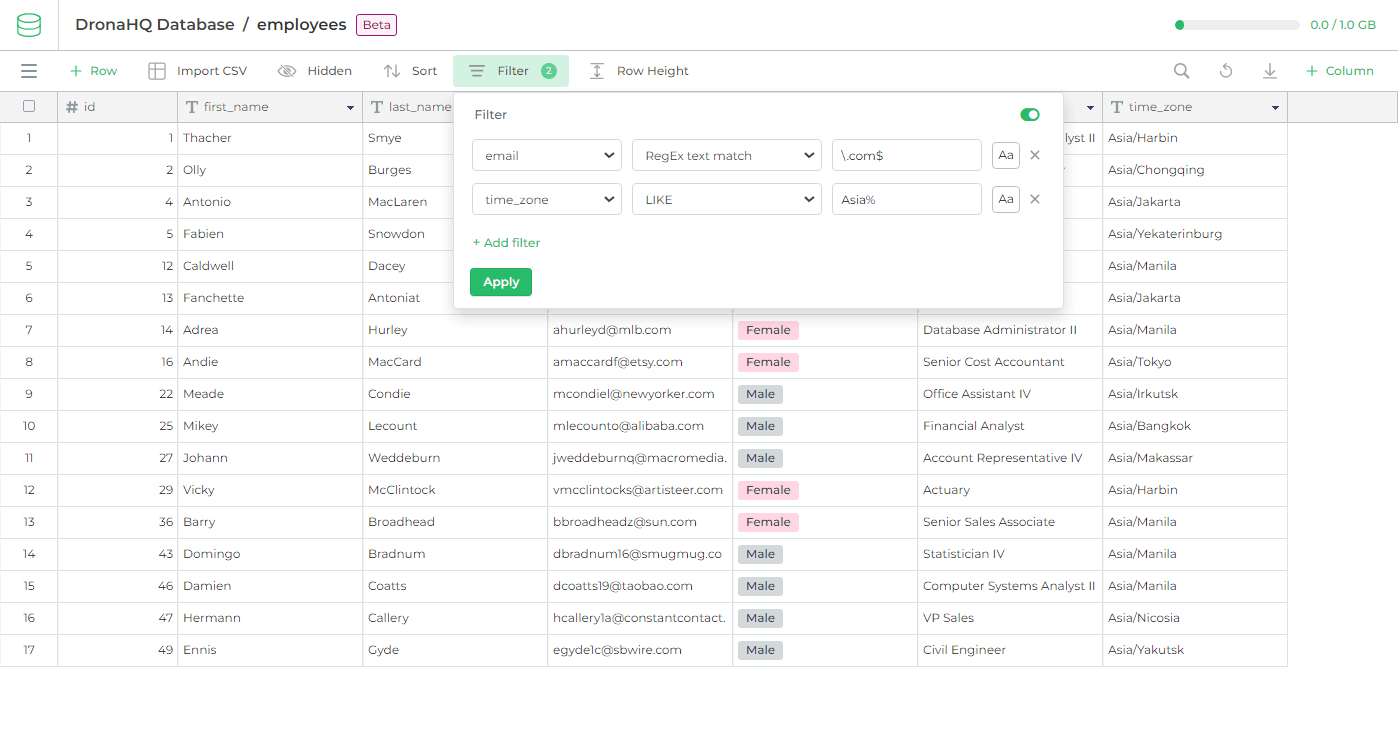Click the cell 'Thacher'
The height and width of the screenshot is (736, 1398).
(x=270, y=138)
